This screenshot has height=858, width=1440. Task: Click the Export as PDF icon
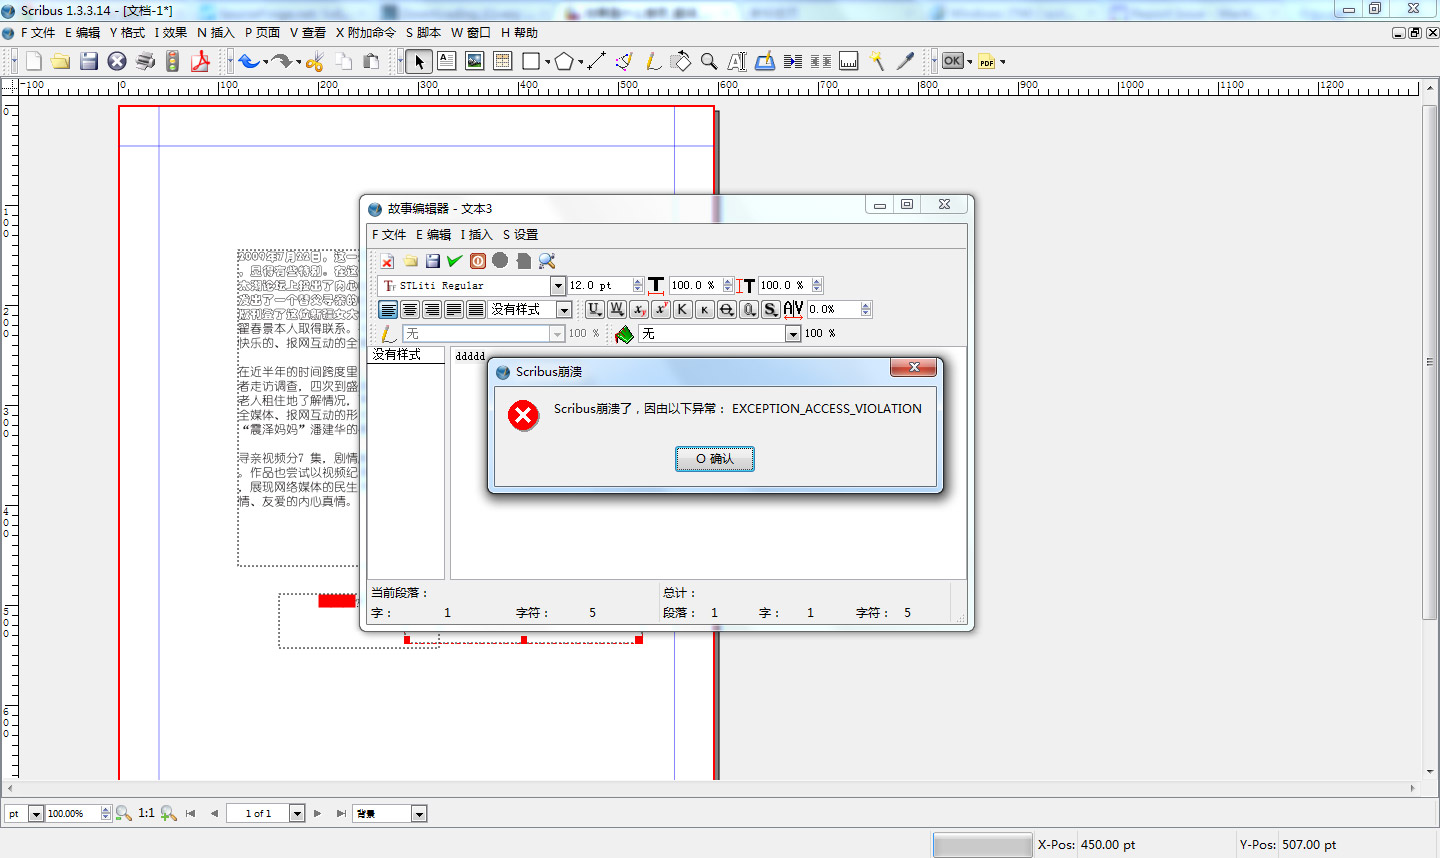[200, 61]
